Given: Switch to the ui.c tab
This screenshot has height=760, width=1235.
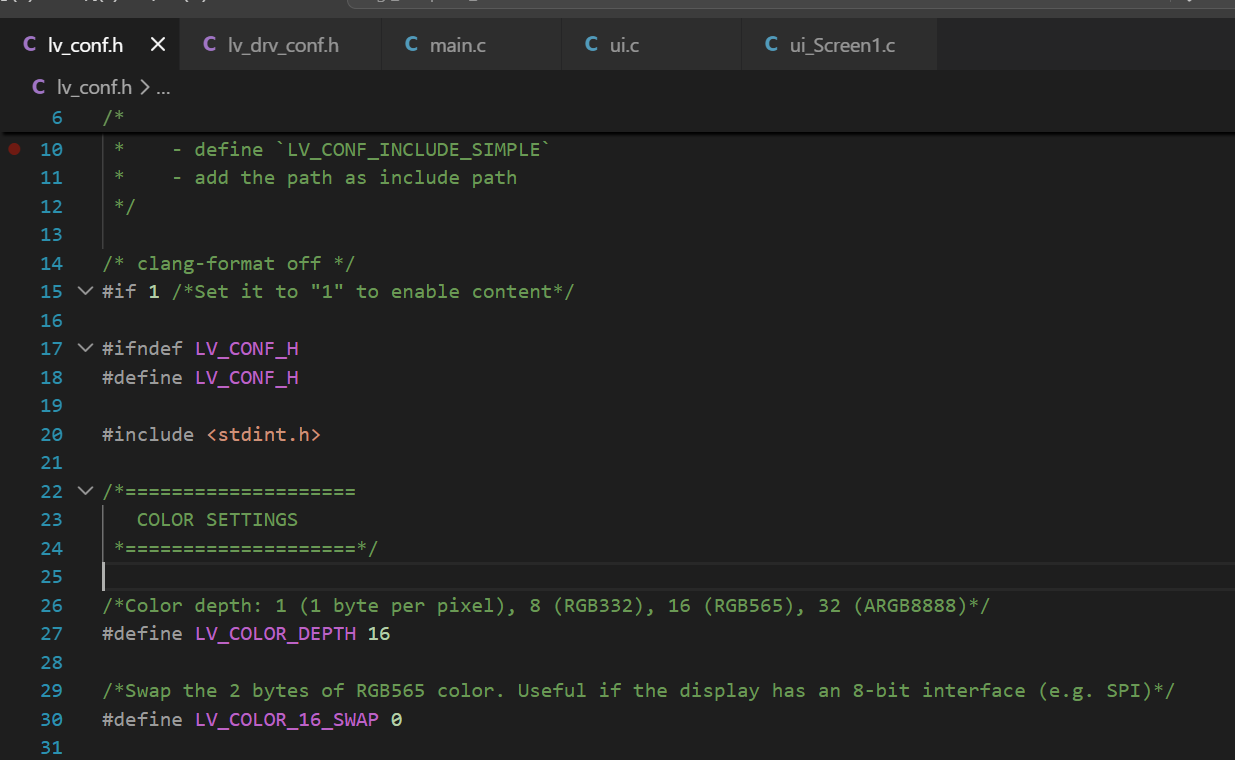Looking at the screenshot, I should [x=651, y=45].
